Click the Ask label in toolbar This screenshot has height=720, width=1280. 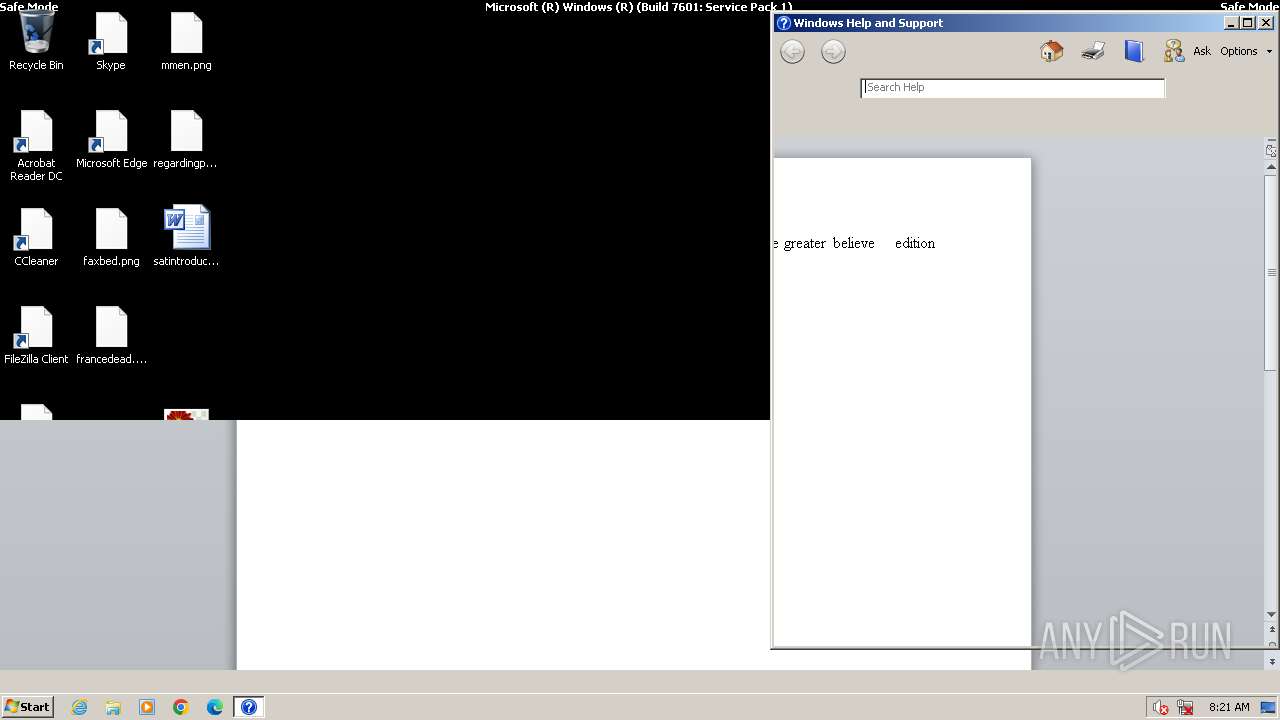[1202, 51]
